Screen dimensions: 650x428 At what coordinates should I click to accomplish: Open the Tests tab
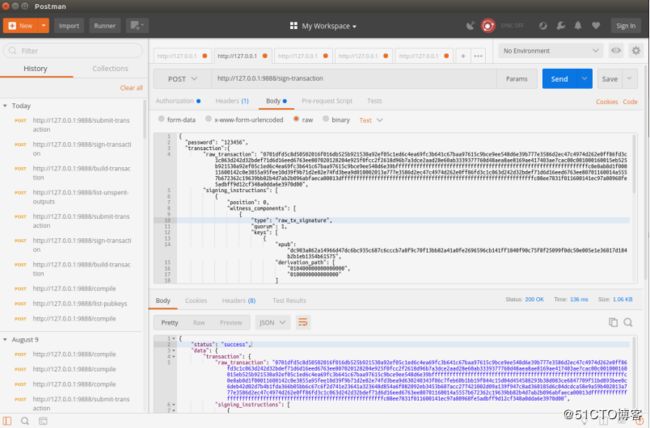374,101
